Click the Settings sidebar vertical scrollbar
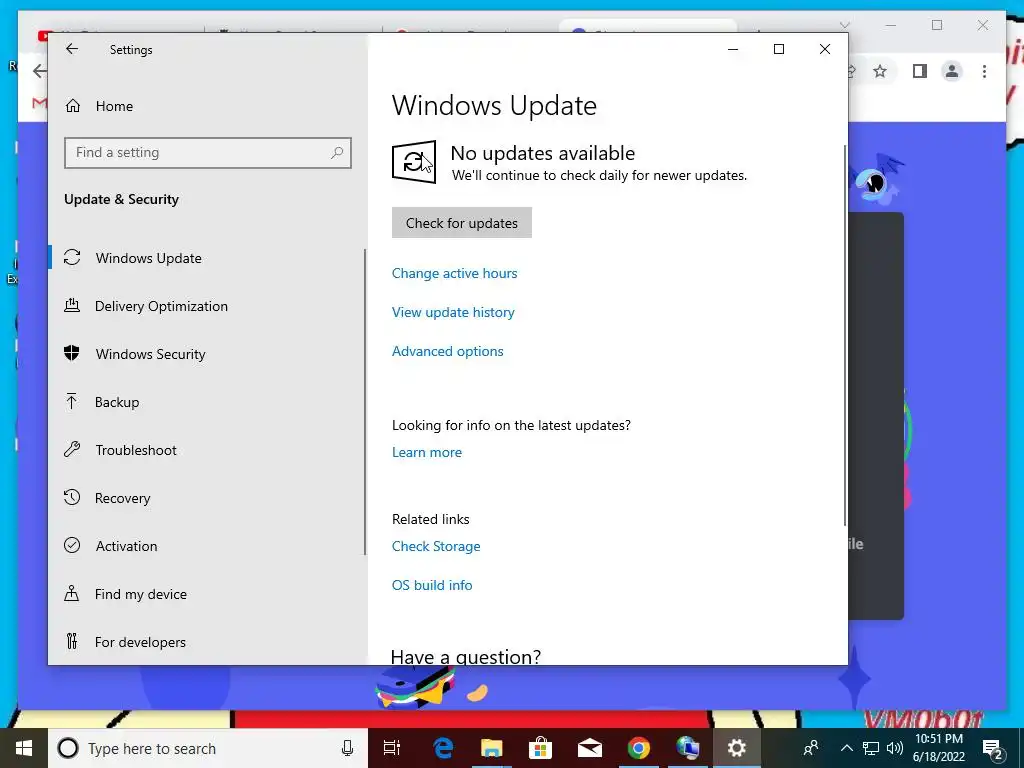This screenshot has height=768, width=1024. pos(366,402)
